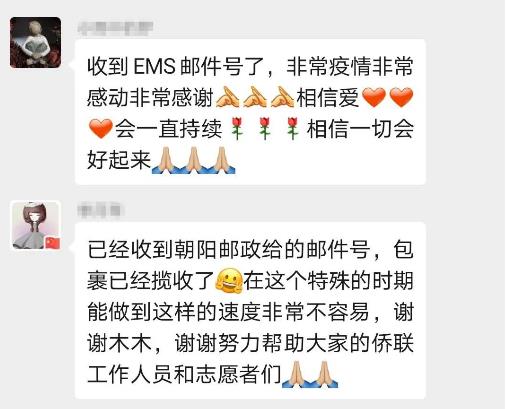
Task: Select the message bubble starting with 收到
Action: [x=250, y=112]
